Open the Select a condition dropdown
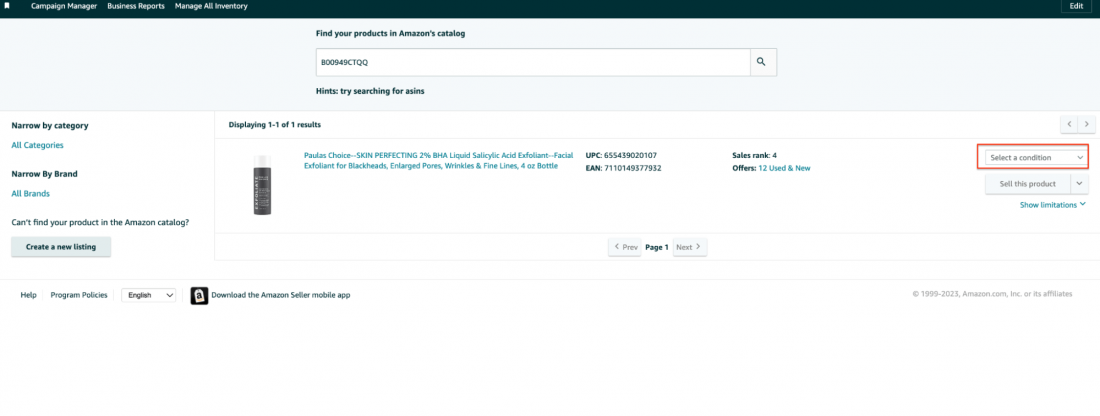This screenshot has width=1100, height=416. [1037, 158]
